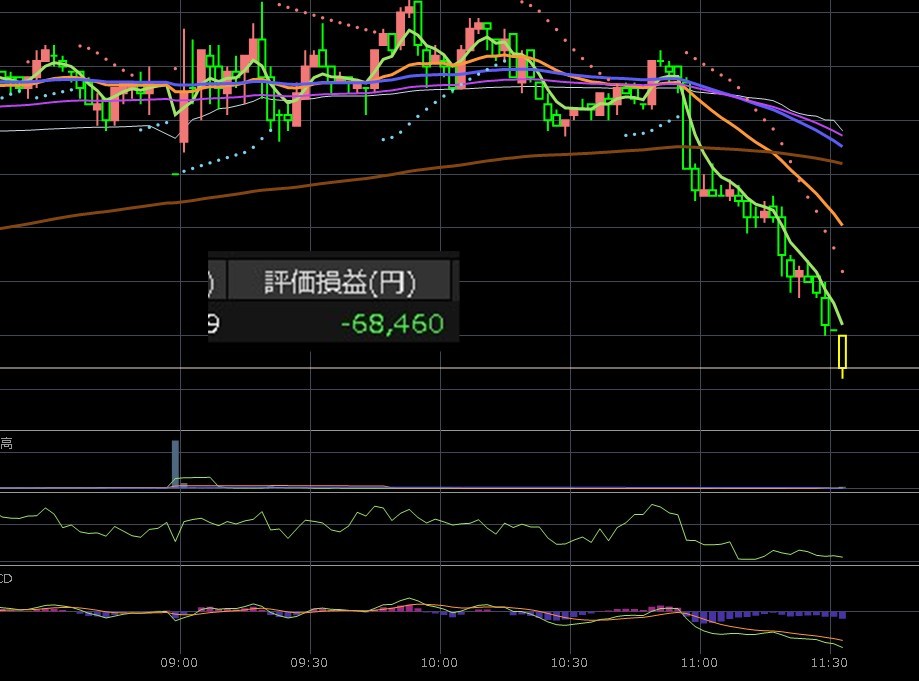This screenshot has width=919, height=681.
Task: Click the 11:00 time axis label
Action: coord(699,662)
